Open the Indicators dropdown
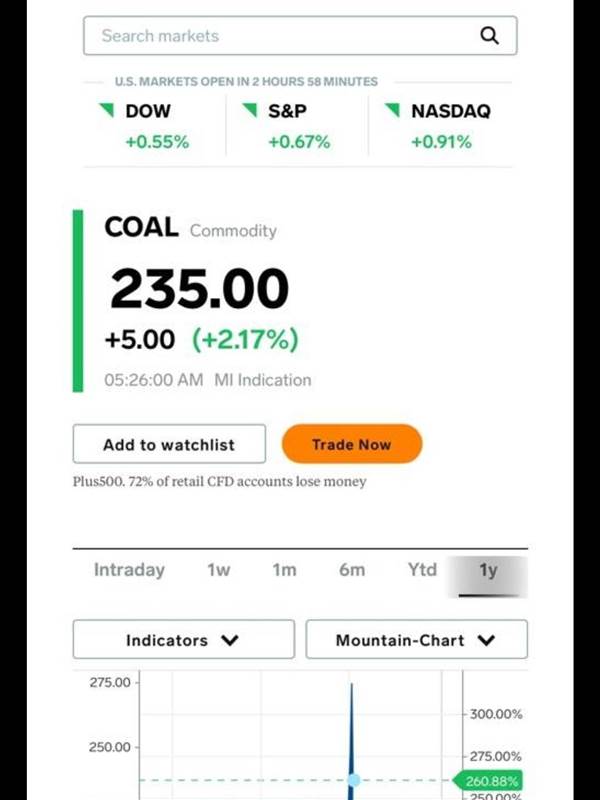Viewport: 600px width, 800px height. (184, 639)
